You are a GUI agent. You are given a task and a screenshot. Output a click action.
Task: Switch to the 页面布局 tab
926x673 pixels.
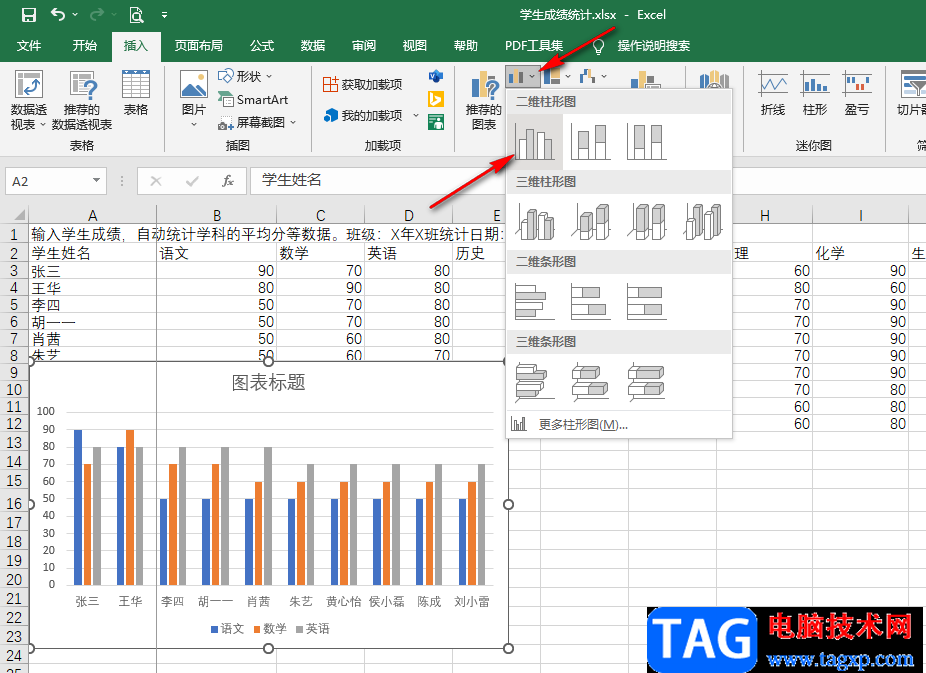pos(198,45)
